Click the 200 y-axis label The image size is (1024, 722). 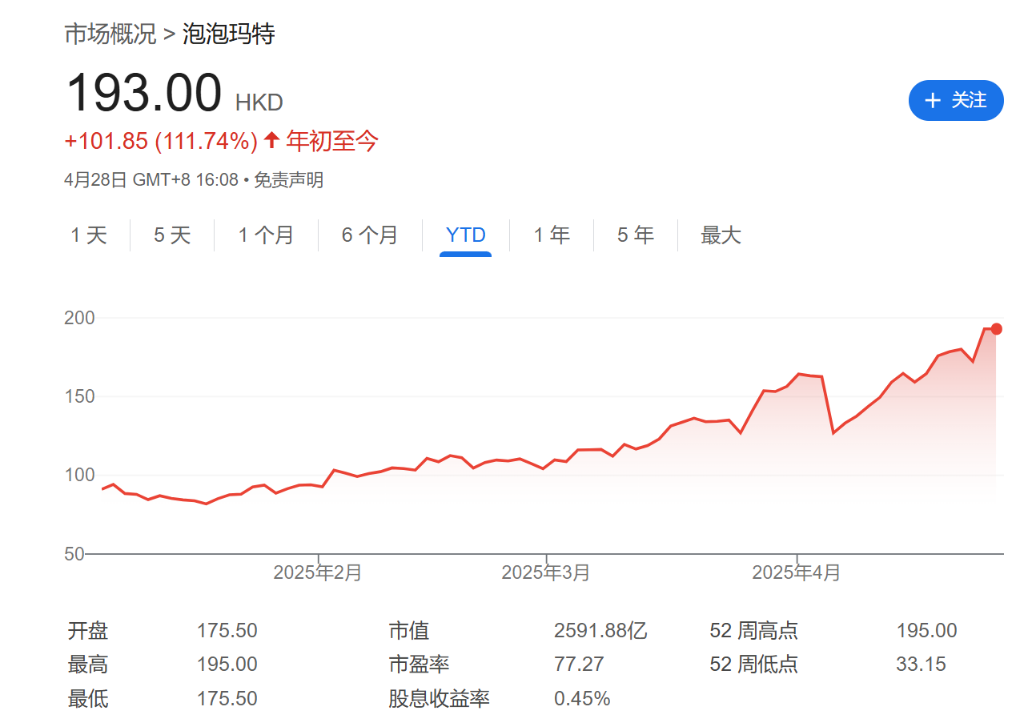coord(80,318)
